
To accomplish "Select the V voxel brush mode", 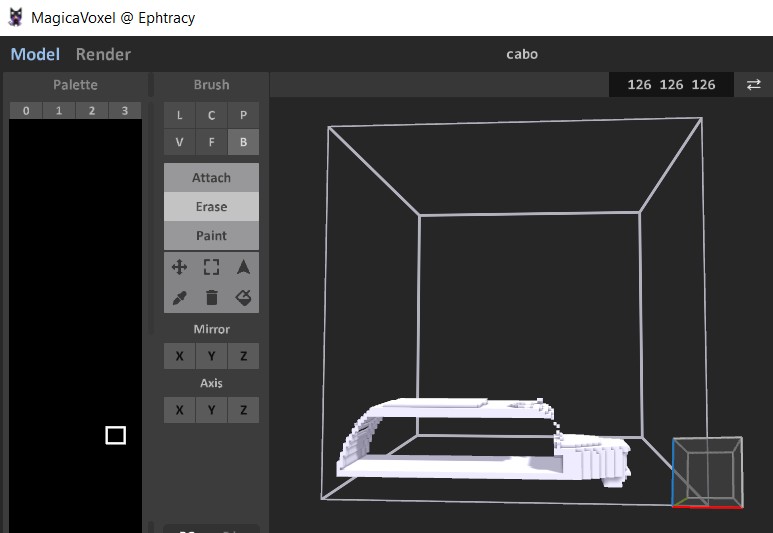I will pos(179,142).
